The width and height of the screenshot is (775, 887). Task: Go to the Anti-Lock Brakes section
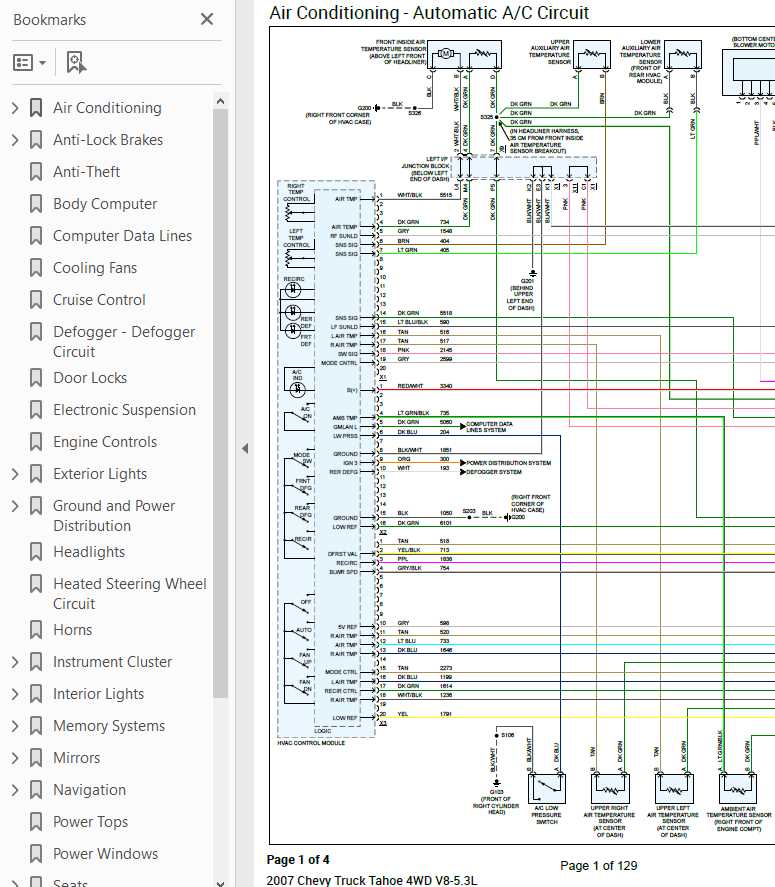(x=108, y=140)
